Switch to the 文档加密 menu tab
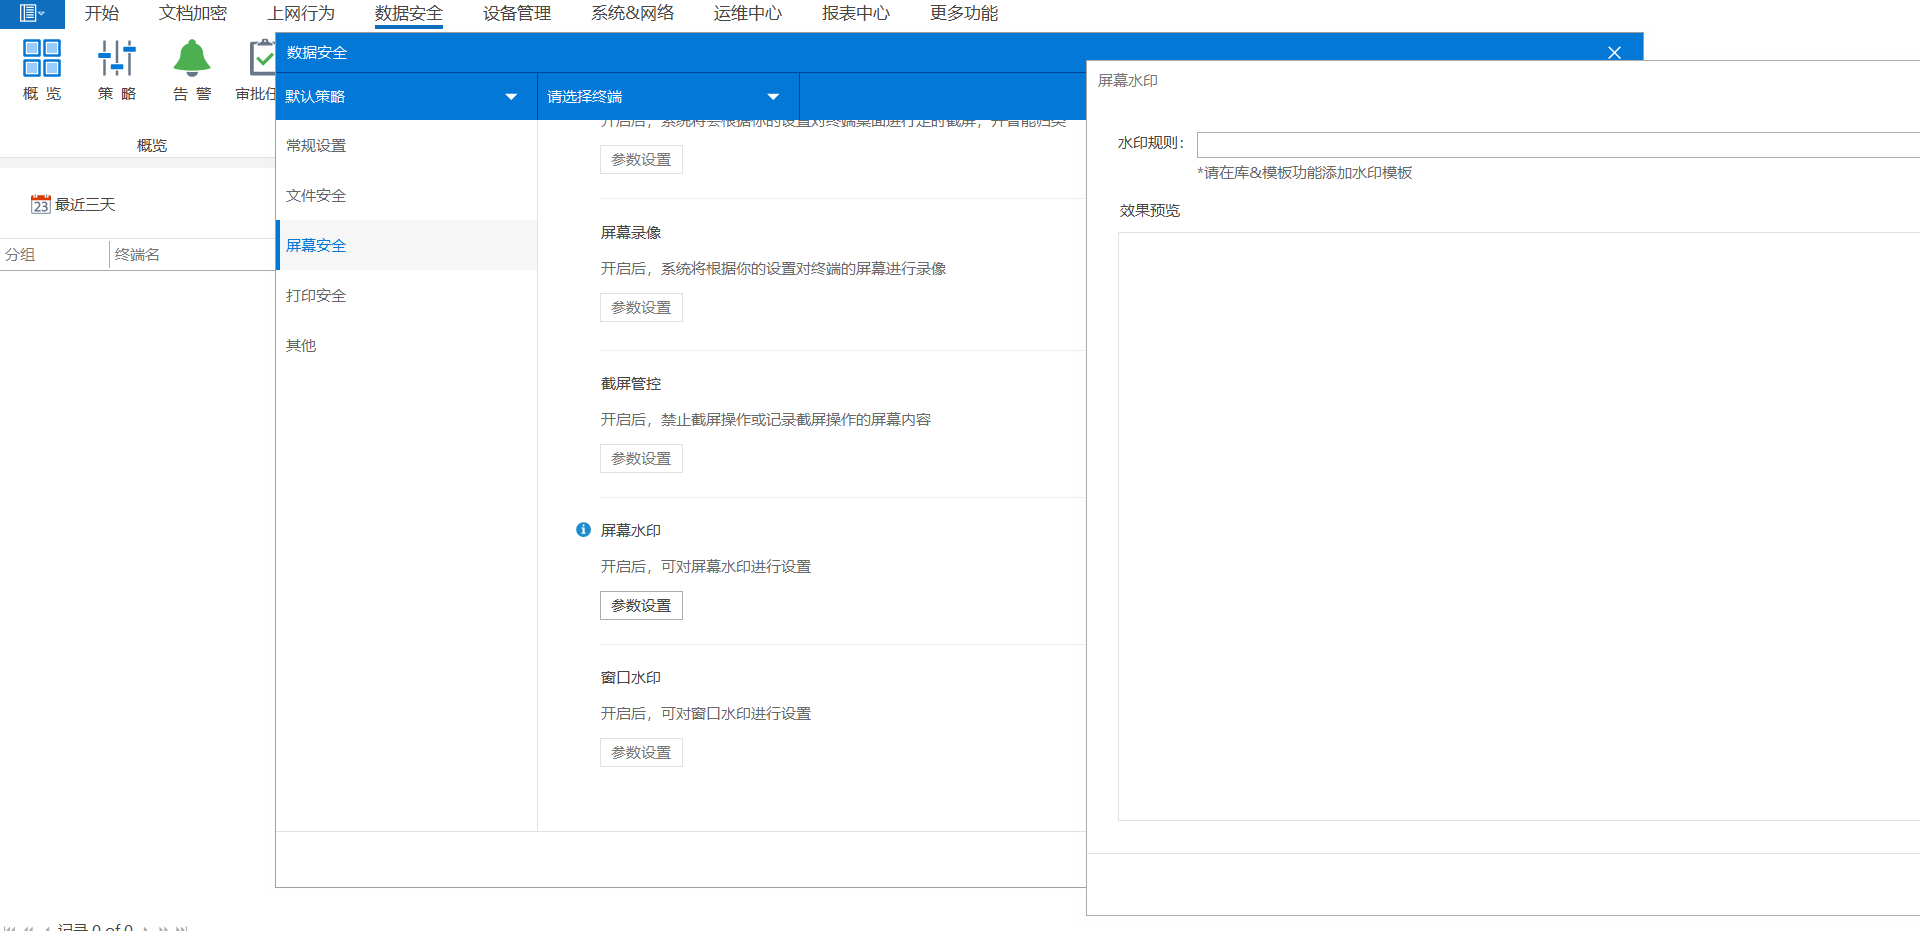The image size is (1920, 931). 193,14
